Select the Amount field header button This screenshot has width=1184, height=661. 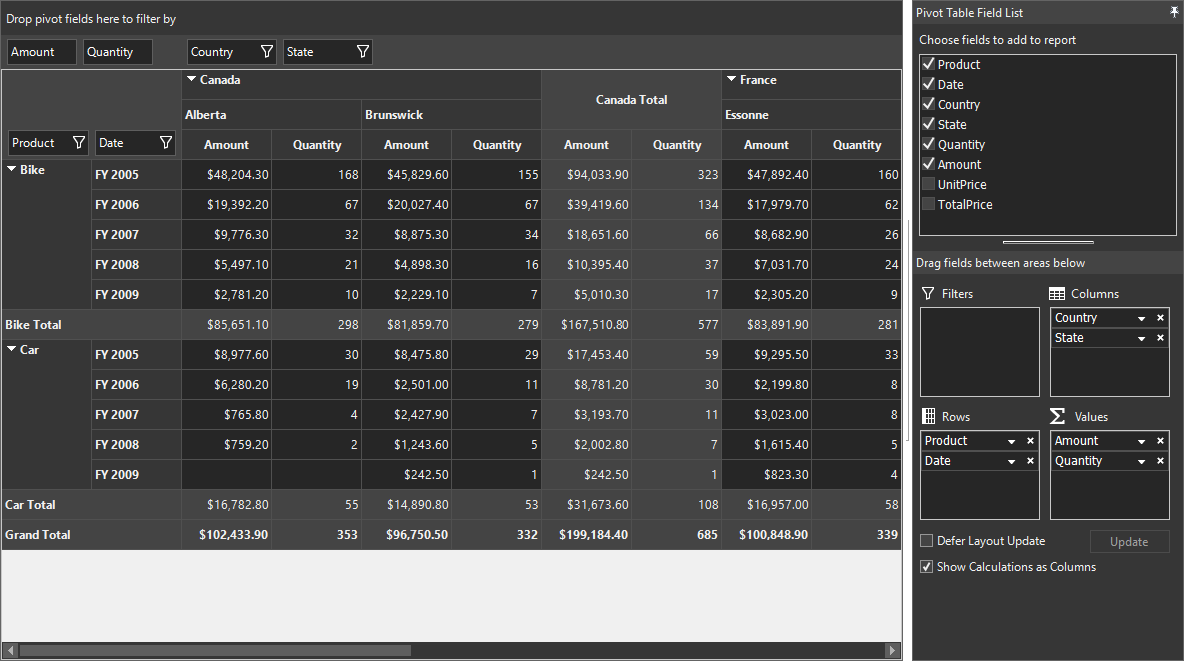click(42, 52)
